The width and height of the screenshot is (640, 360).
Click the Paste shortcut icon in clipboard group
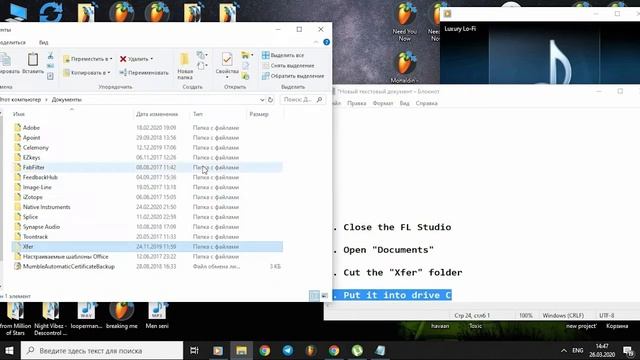tap(51, 76)
